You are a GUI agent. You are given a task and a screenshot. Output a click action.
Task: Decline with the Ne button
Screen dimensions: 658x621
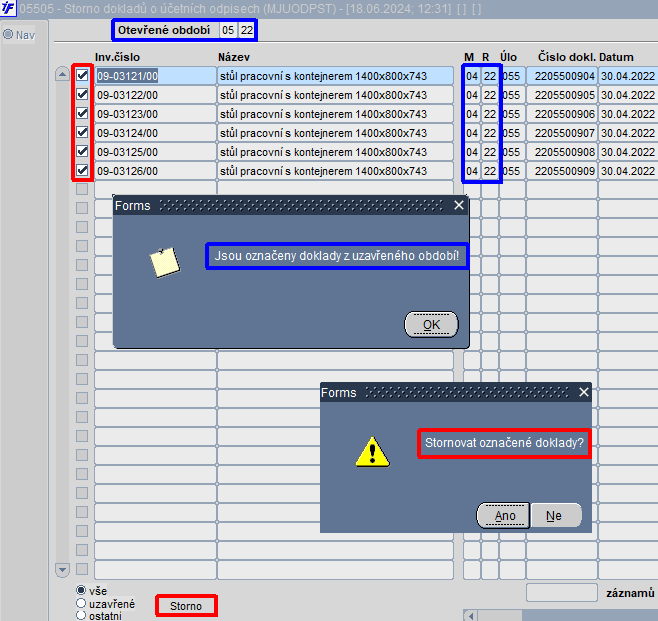tap(556, 515)
